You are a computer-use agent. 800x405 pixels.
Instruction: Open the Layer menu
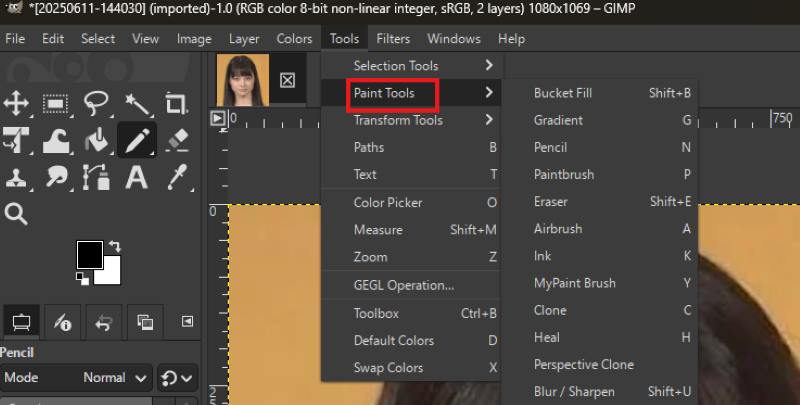coord(244,39)
